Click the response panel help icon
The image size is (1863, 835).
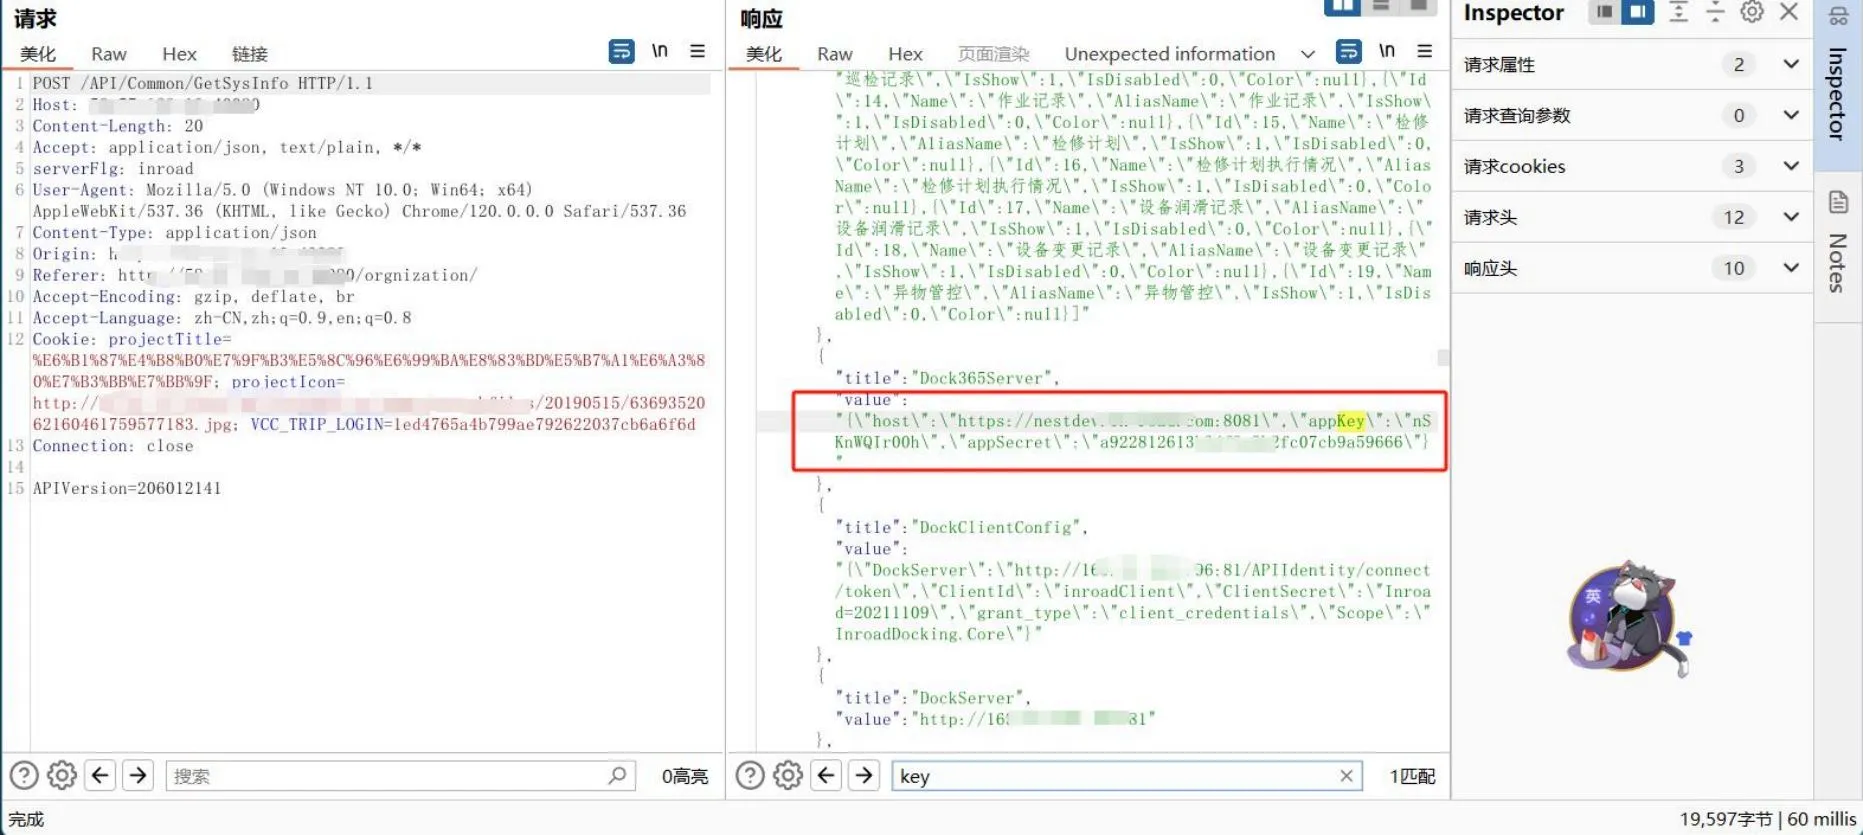coord(750,775)
